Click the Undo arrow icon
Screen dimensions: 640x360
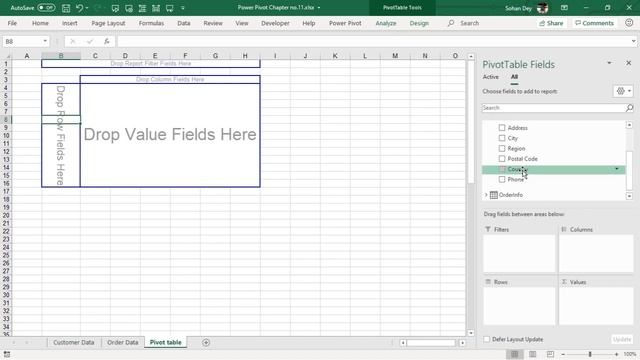point(79,8)
